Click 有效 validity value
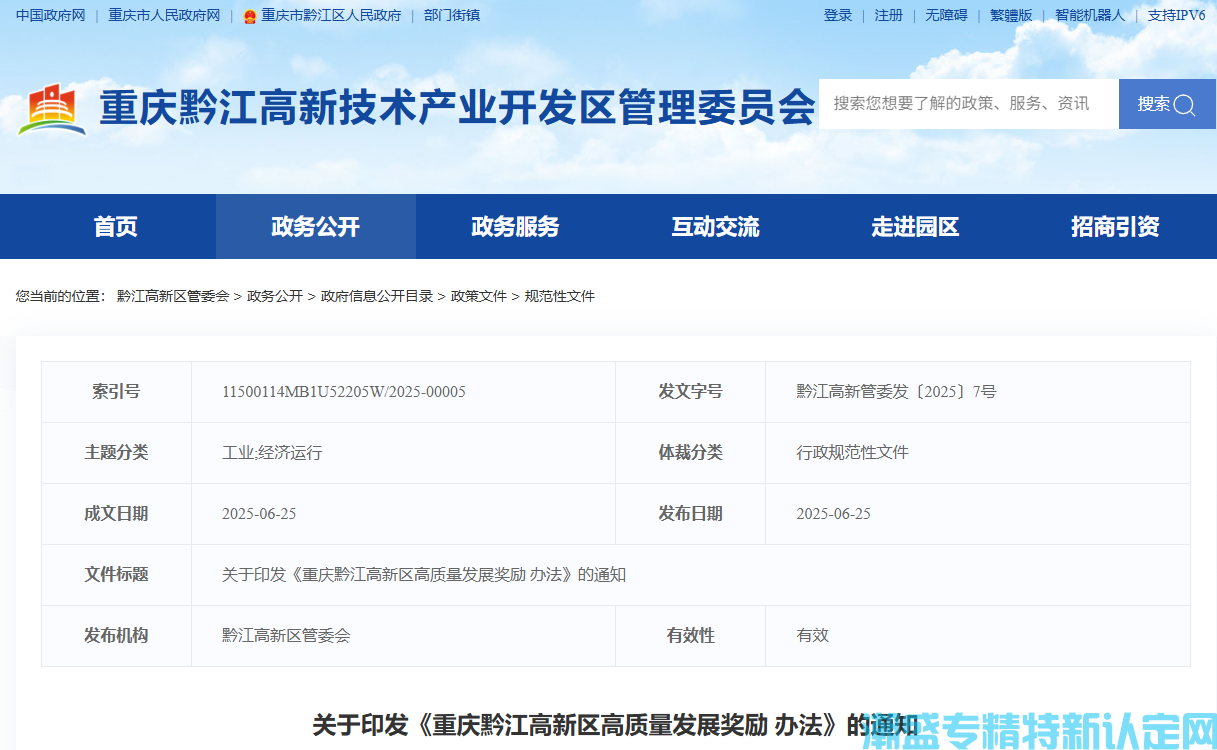The height and width of the screenshot is (750, 1217). click(812, 636)
